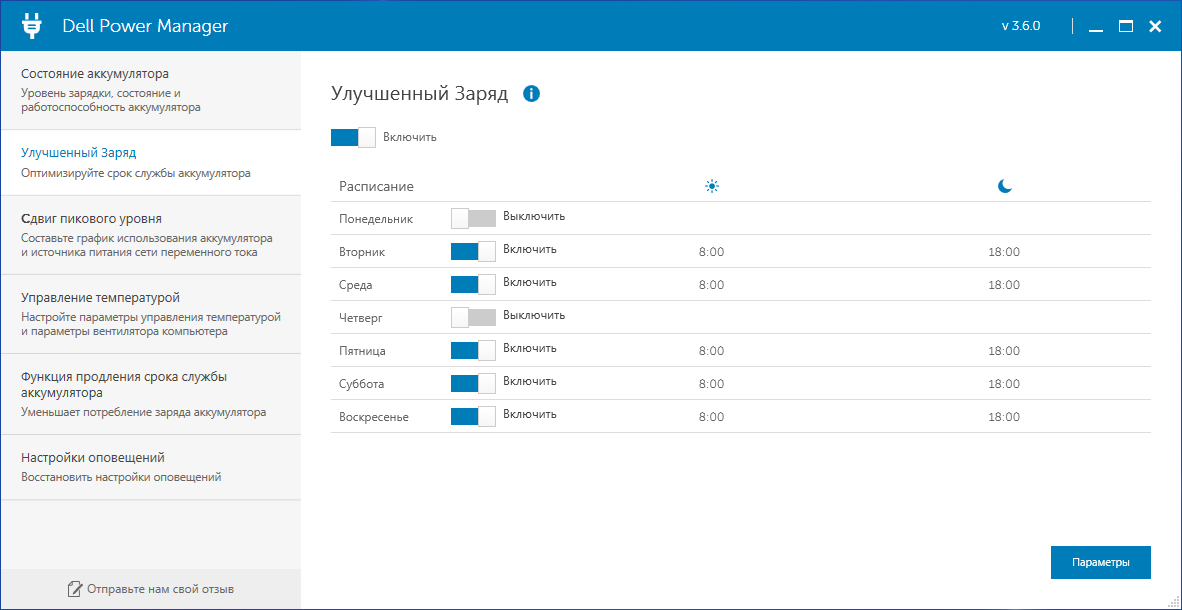Click Воскресенье start time 8:00
This screenshot has height=610, width=1182.
(x=712, y=417)
